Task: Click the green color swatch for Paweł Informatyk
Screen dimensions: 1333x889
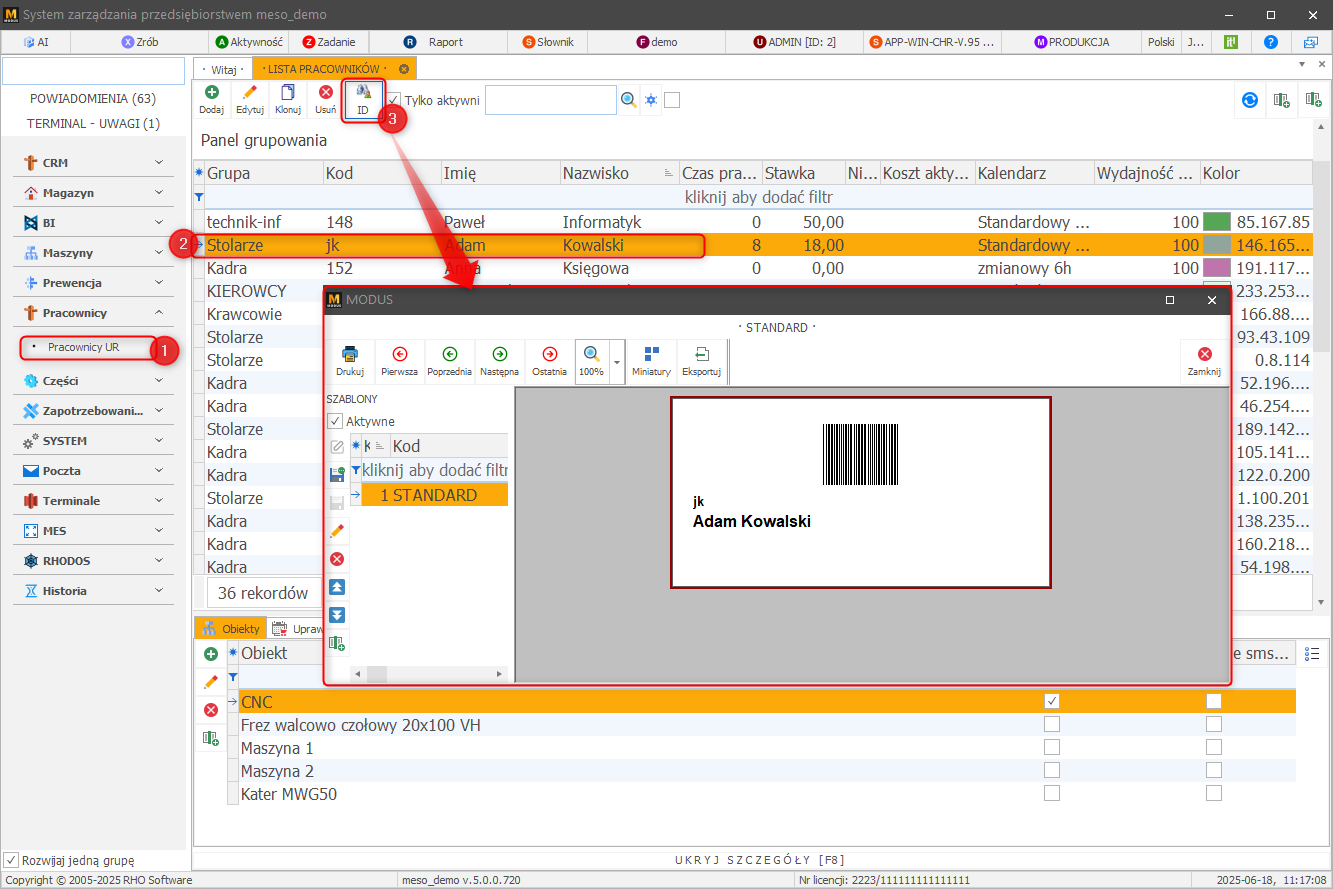Action: point(1216,222)
